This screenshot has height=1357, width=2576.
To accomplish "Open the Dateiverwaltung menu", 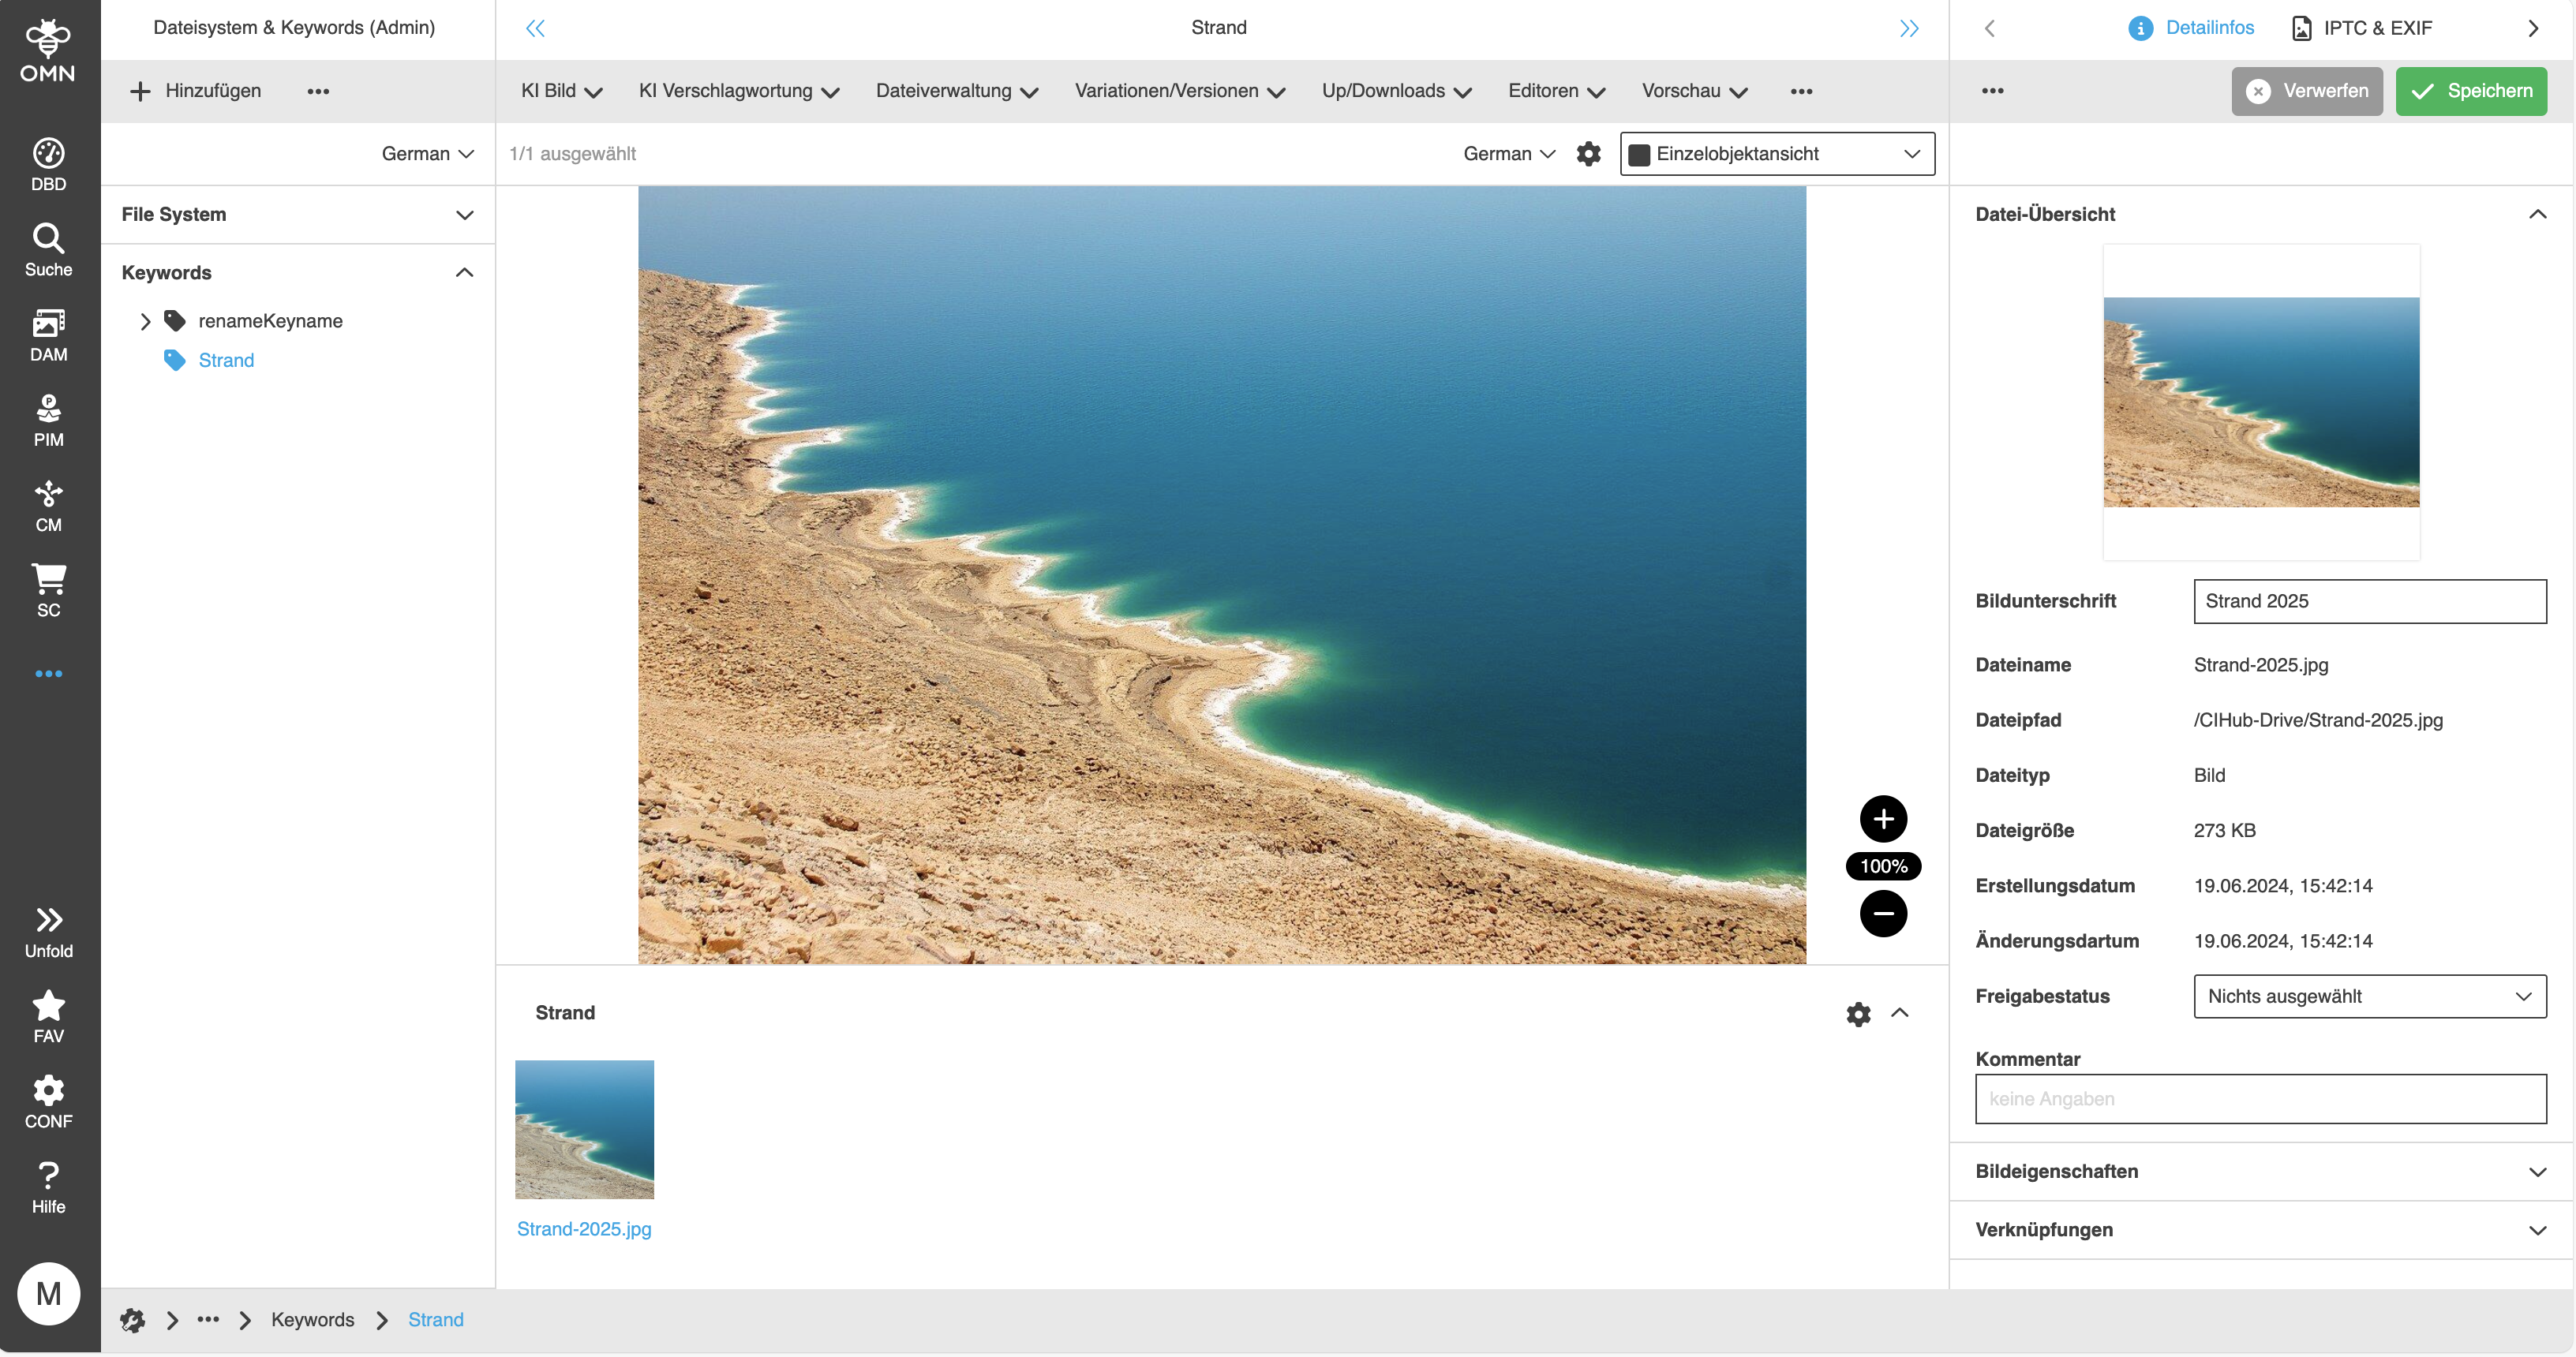I will tap(956, 91).
